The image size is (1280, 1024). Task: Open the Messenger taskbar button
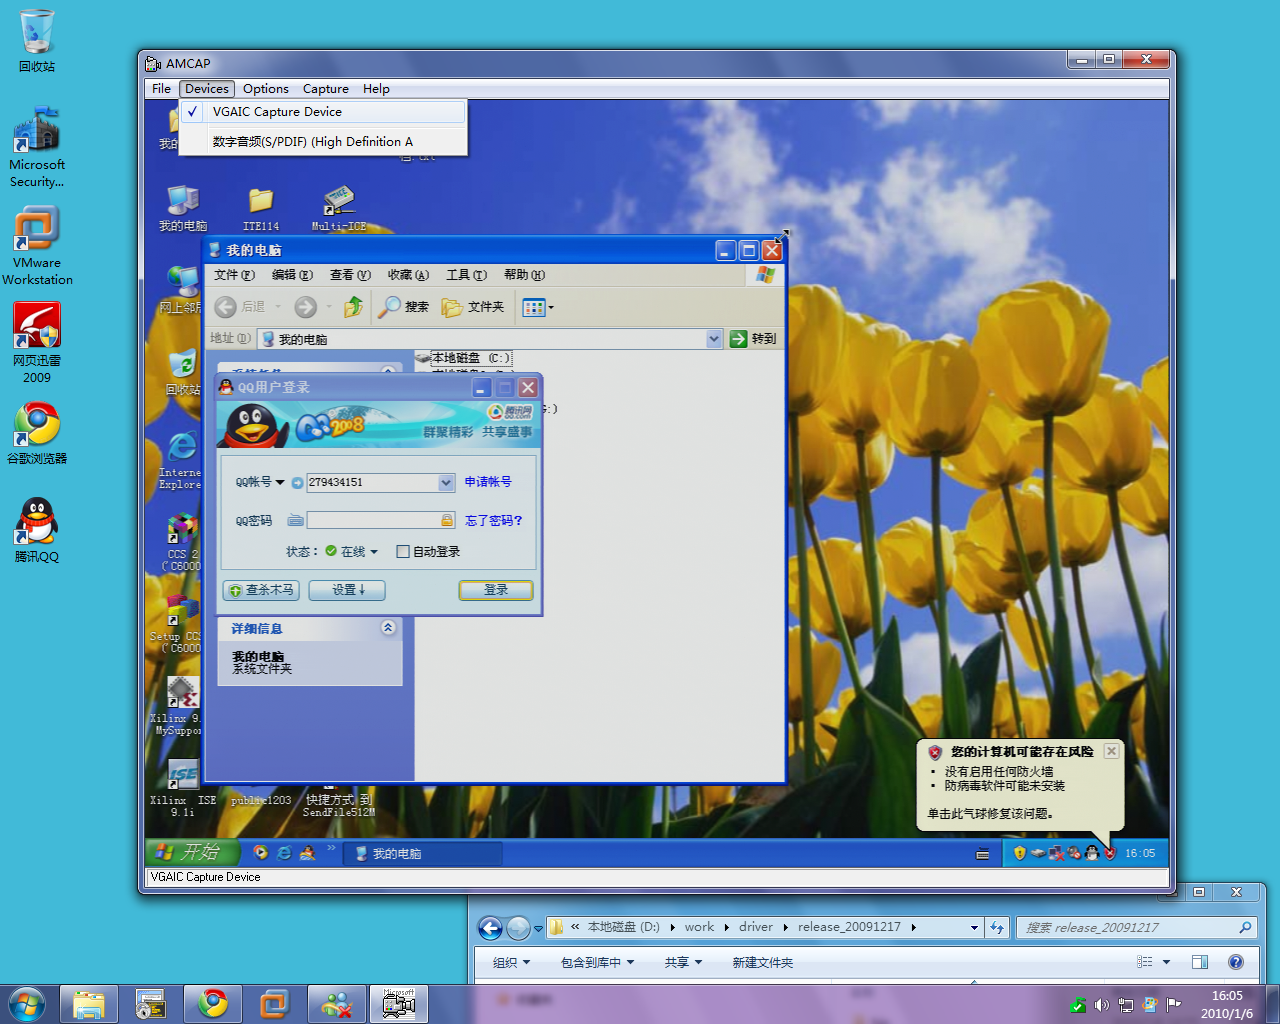click(336, 1004)
